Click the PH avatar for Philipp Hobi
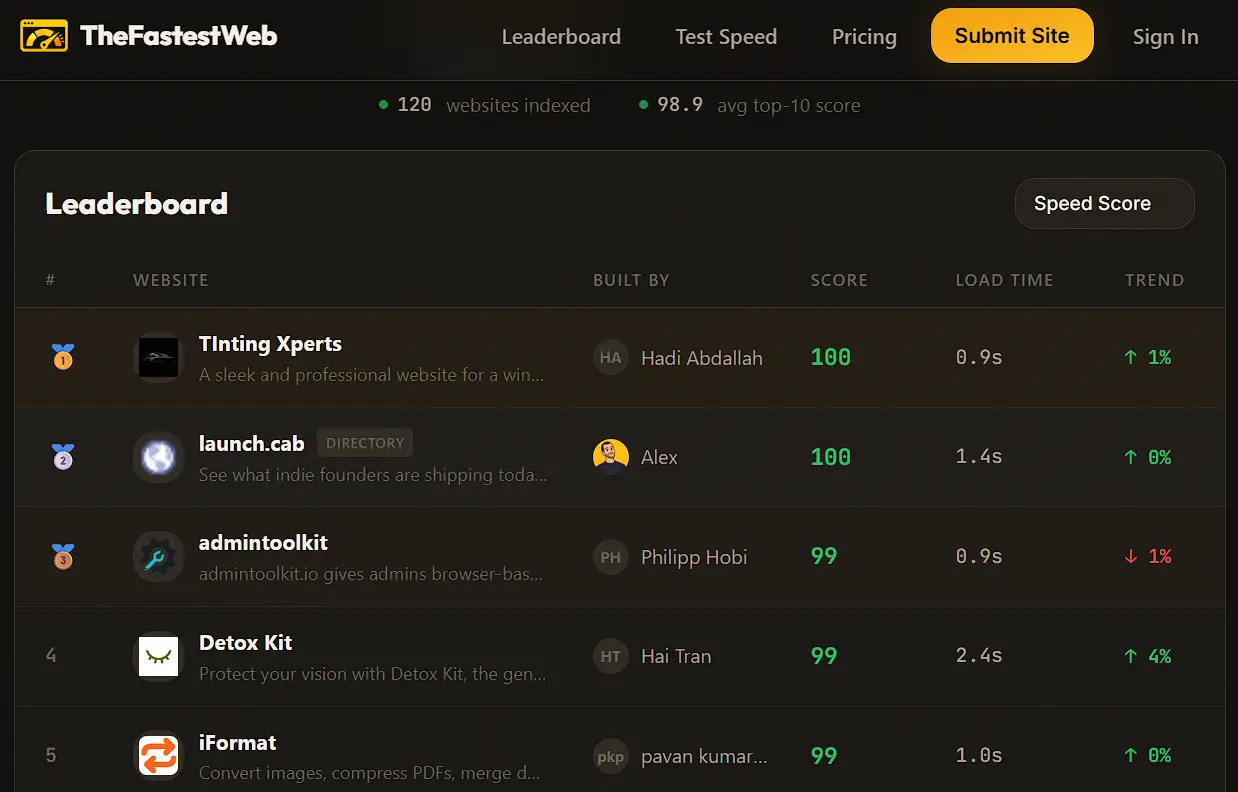 [x=611, y=556]
